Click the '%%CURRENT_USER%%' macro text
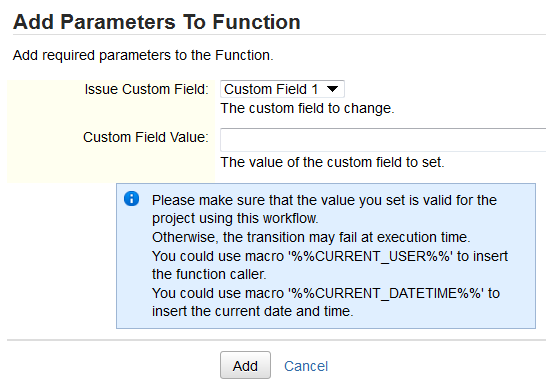 click(x=370, y=256)
